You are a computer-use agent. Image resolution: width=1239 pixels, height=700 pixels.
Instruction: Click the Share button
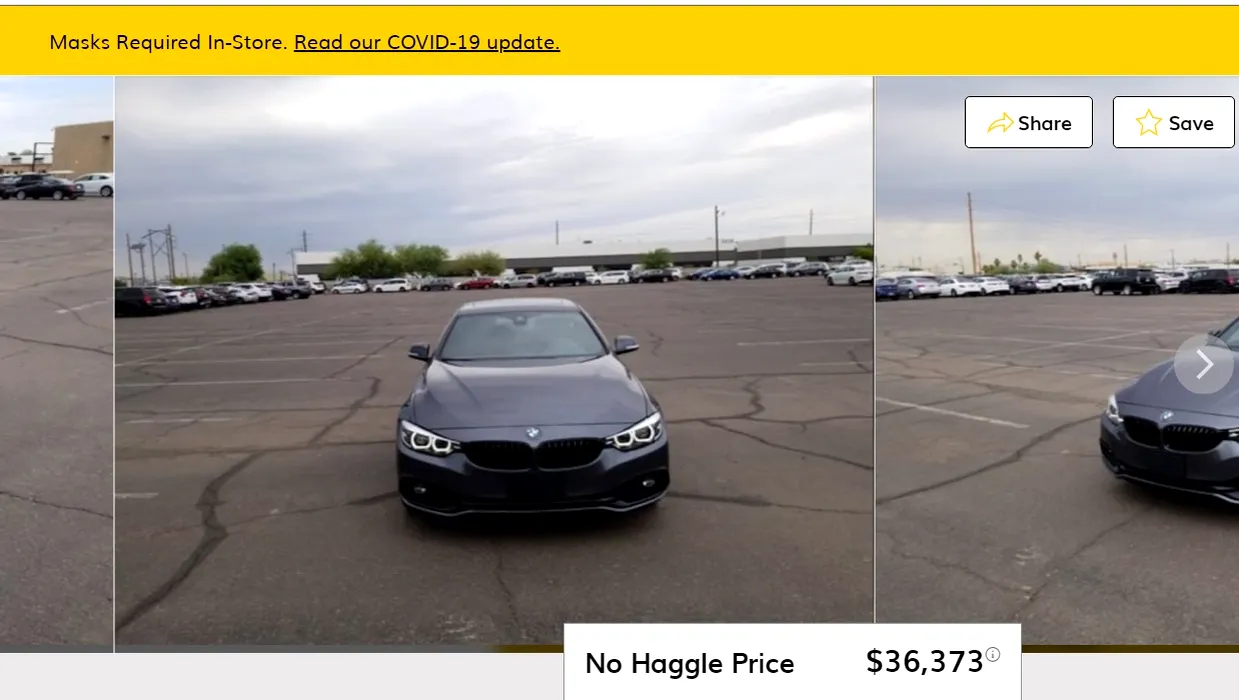pos(1028,122)
